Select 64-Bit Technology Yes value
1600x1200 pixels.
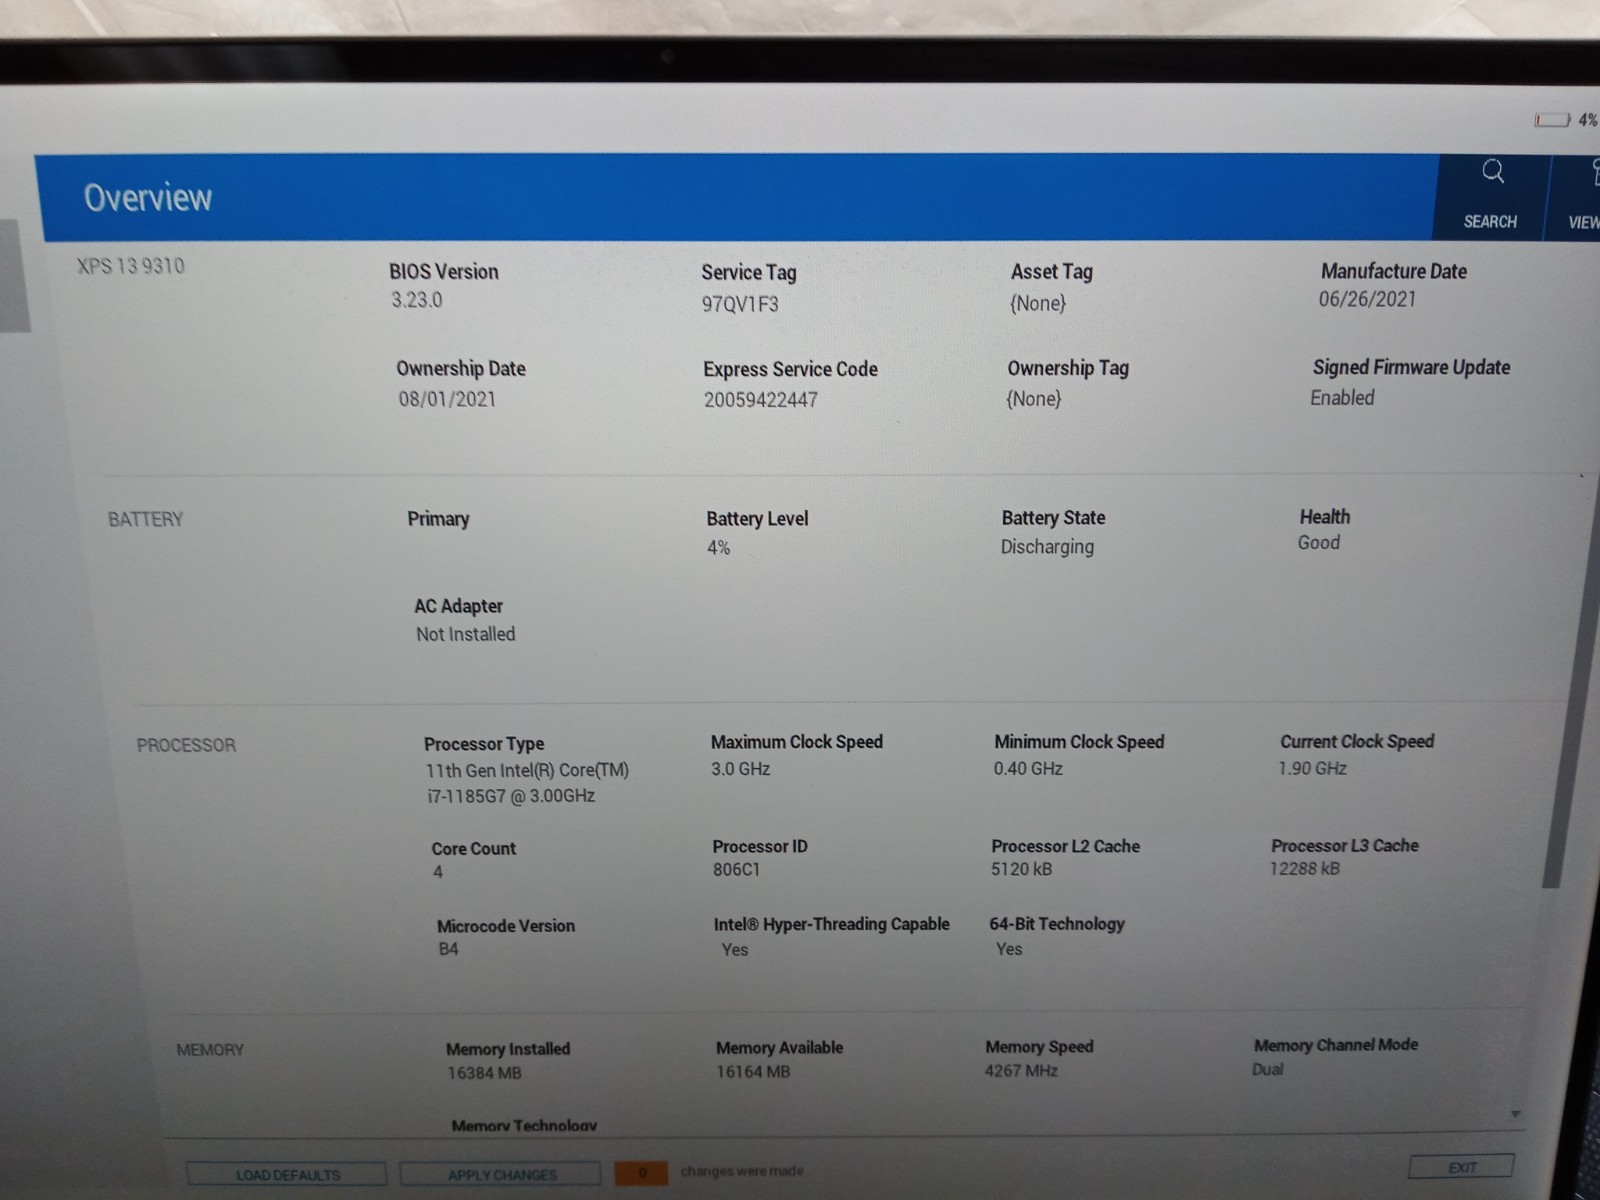tap(1009, 949)
